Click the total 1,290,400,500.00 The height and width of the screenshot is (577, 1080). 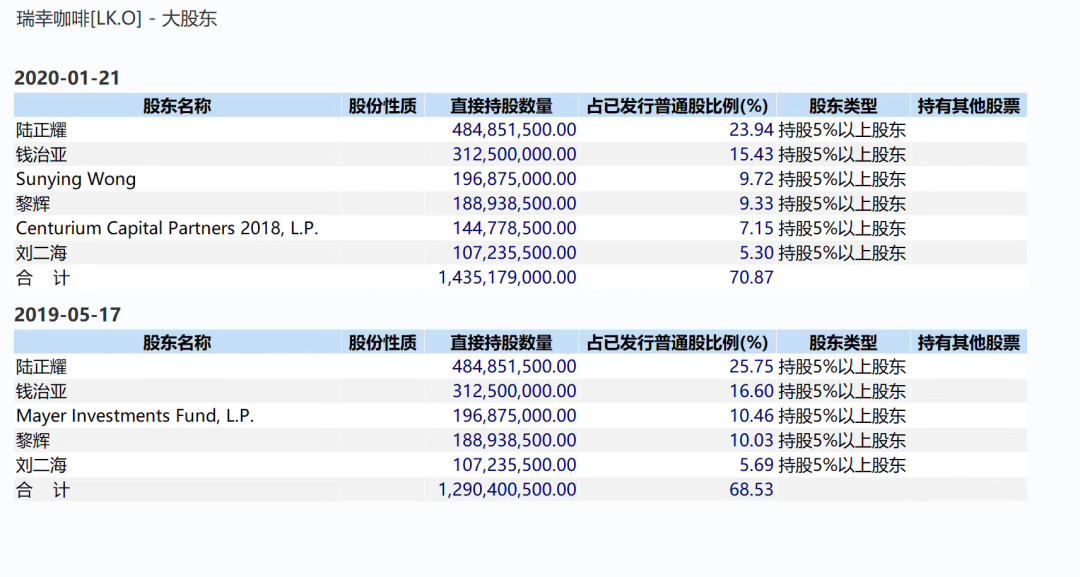507,490
